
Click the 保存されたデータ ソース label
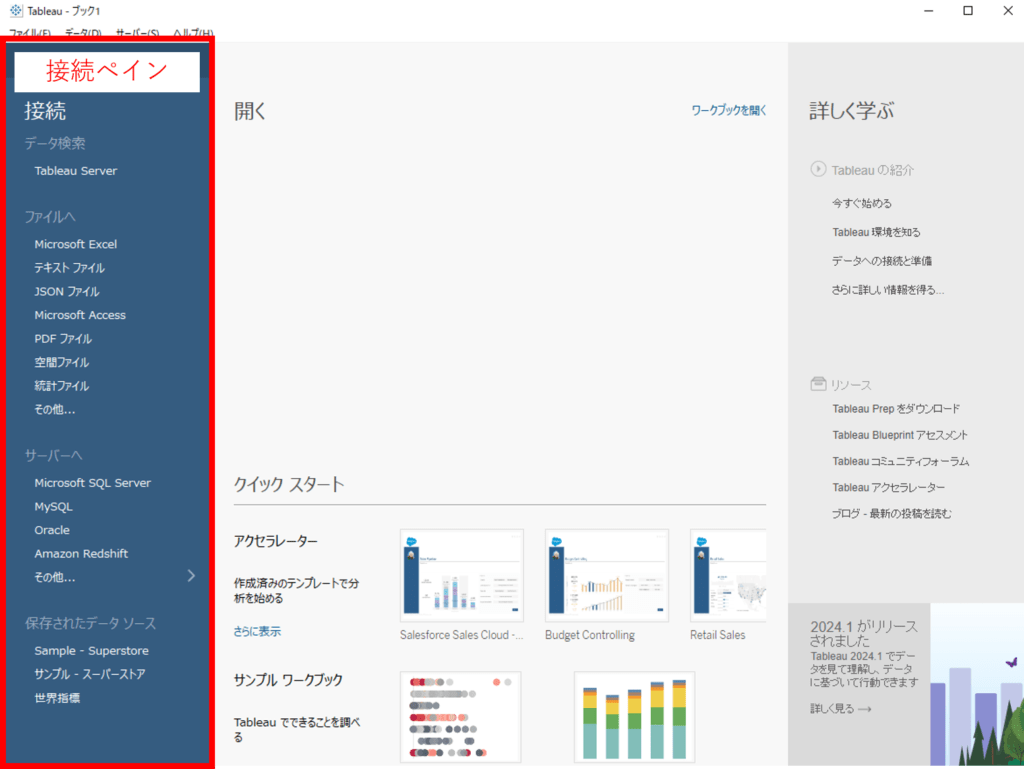90,623
